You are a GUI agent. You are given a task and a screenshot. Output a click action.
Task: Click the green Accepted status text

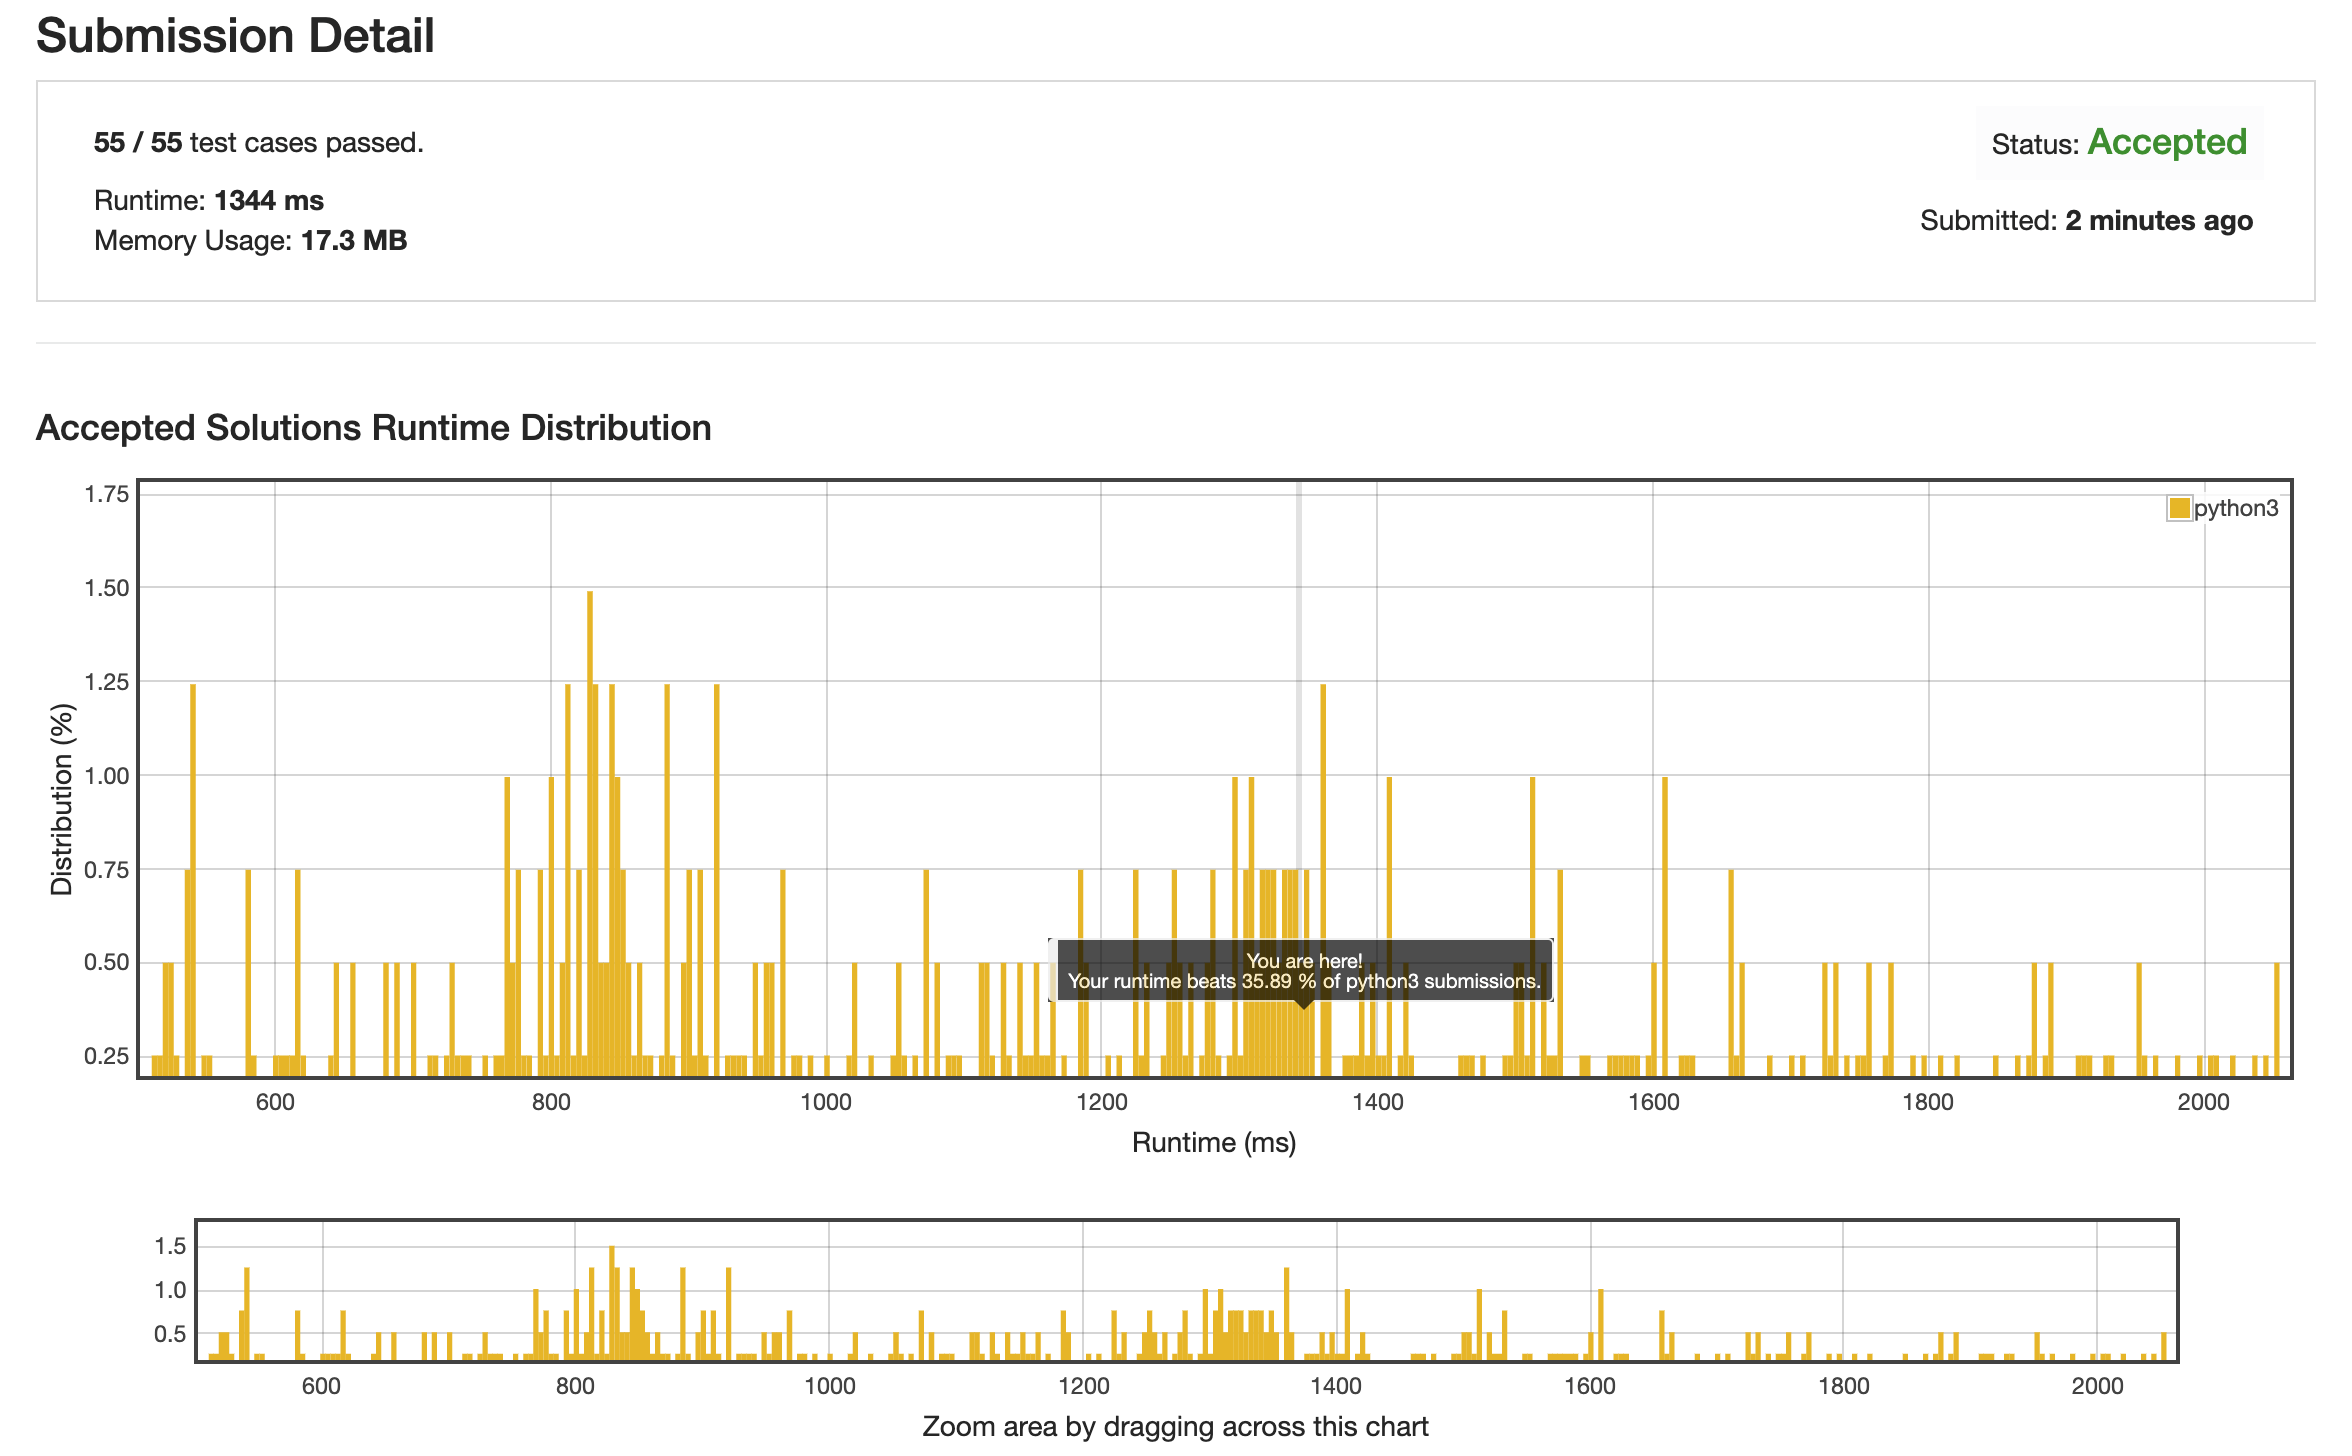[x=2167, y=142]
